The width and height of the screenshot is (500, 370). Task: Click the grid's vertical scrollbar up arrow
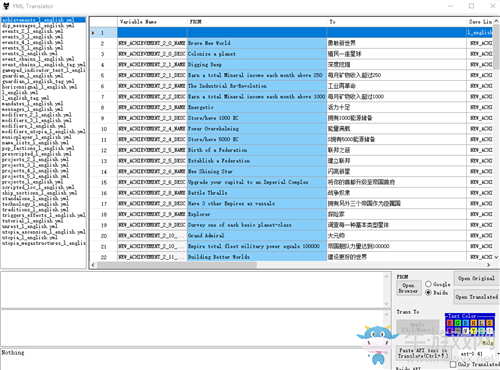point(496,21)
